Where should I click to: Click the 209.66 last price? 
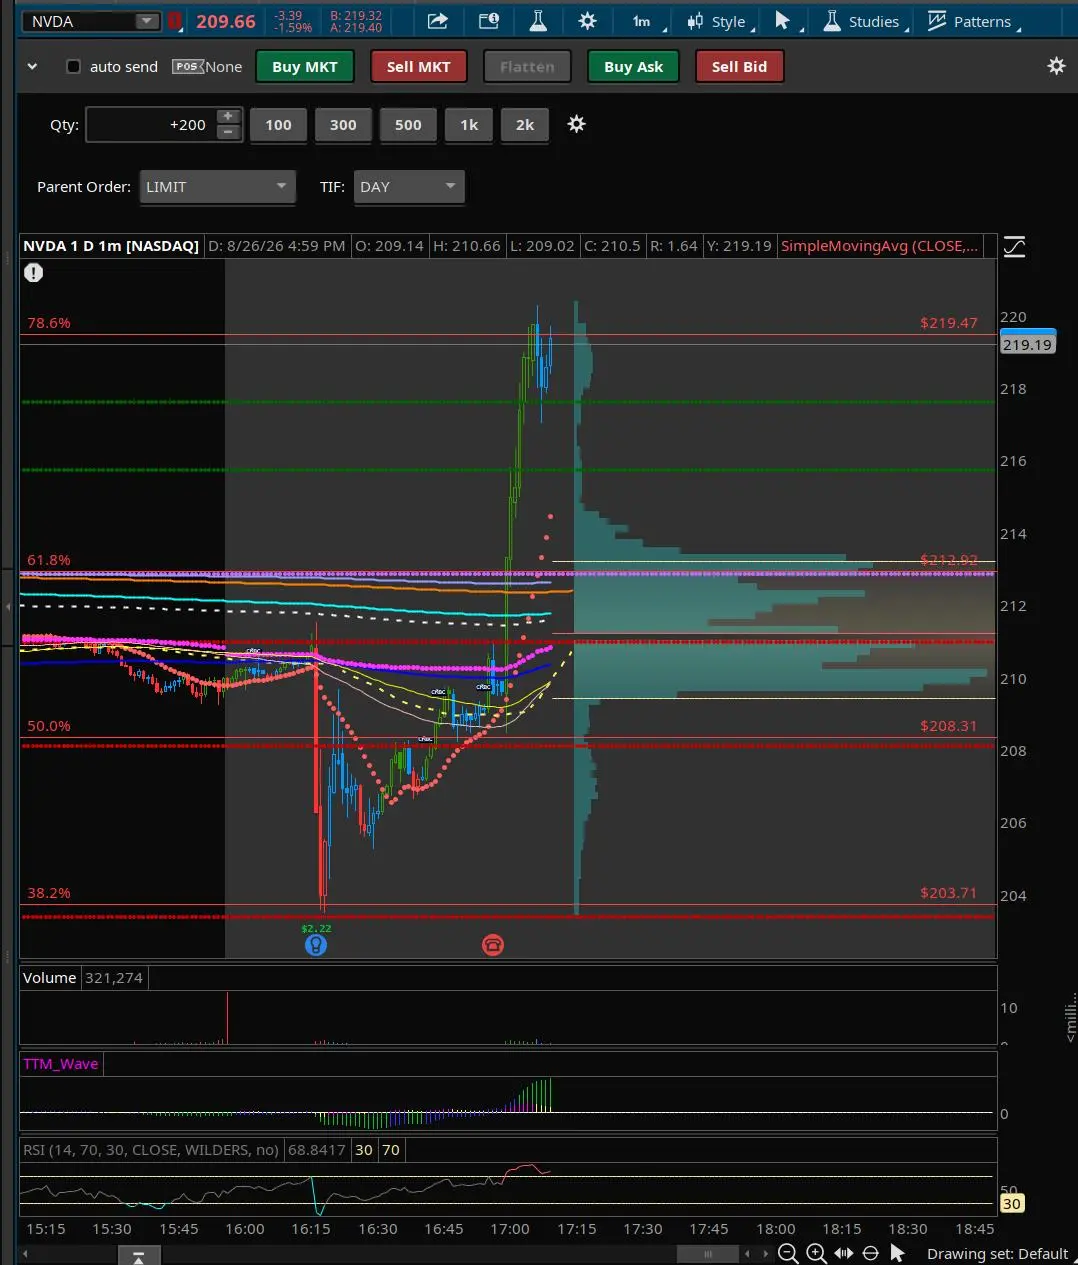(226, 21)
